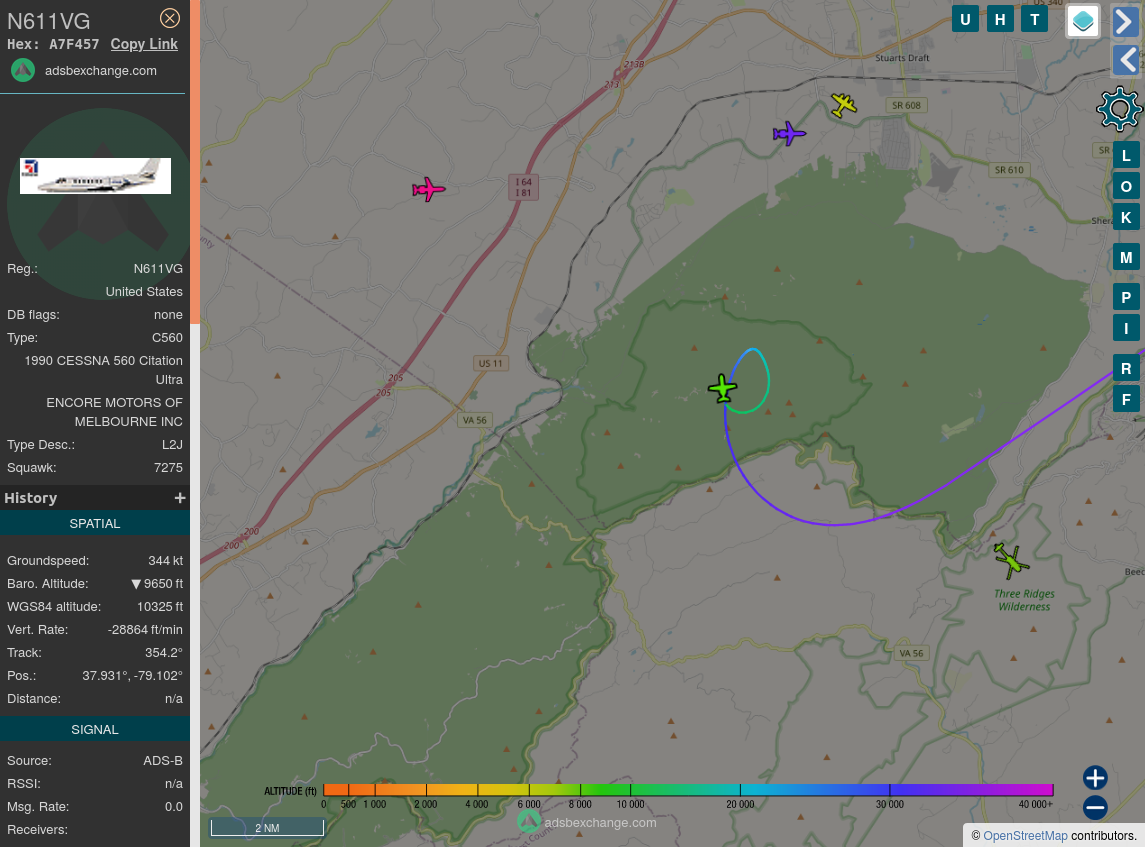Click the Source value ADS-B
The width and height of the screenshot is (1145, 847).
pyautogui.click(x=163, y=761)
